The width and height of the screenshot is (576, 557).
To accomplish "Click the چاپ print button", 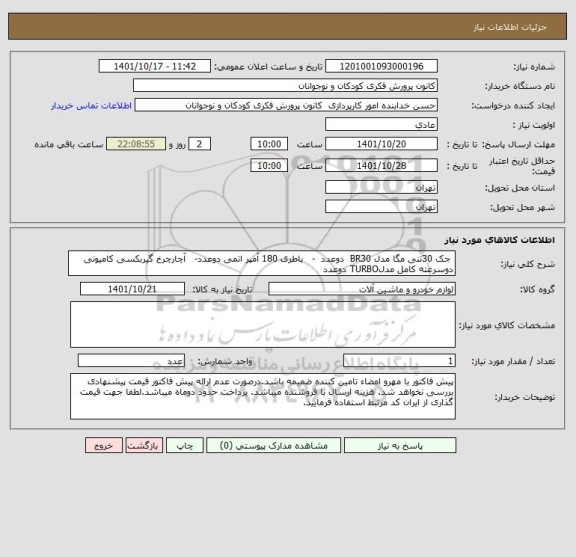I will coord(184,445).
